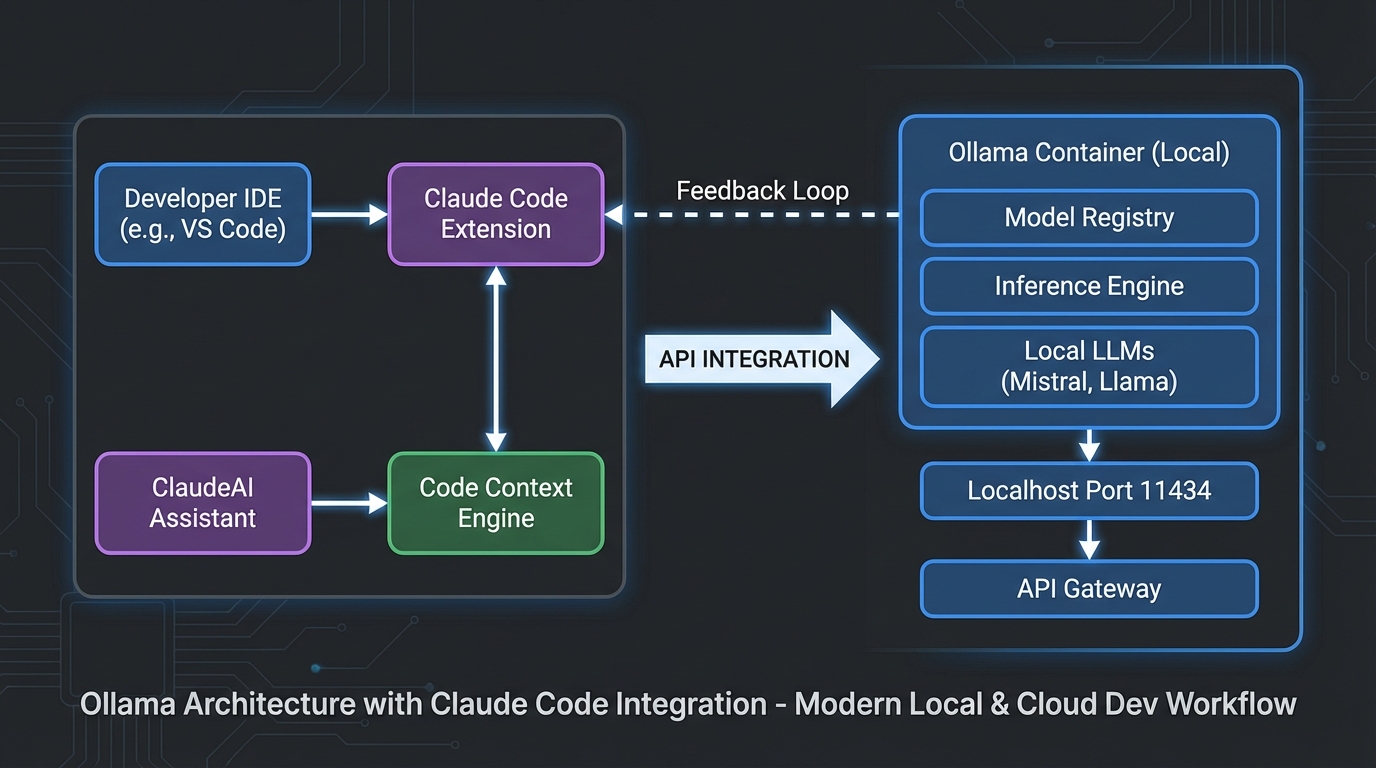Screen dimensions: 1376x768
Task: Click the API Gateway block
Action: coord(1088,589)
